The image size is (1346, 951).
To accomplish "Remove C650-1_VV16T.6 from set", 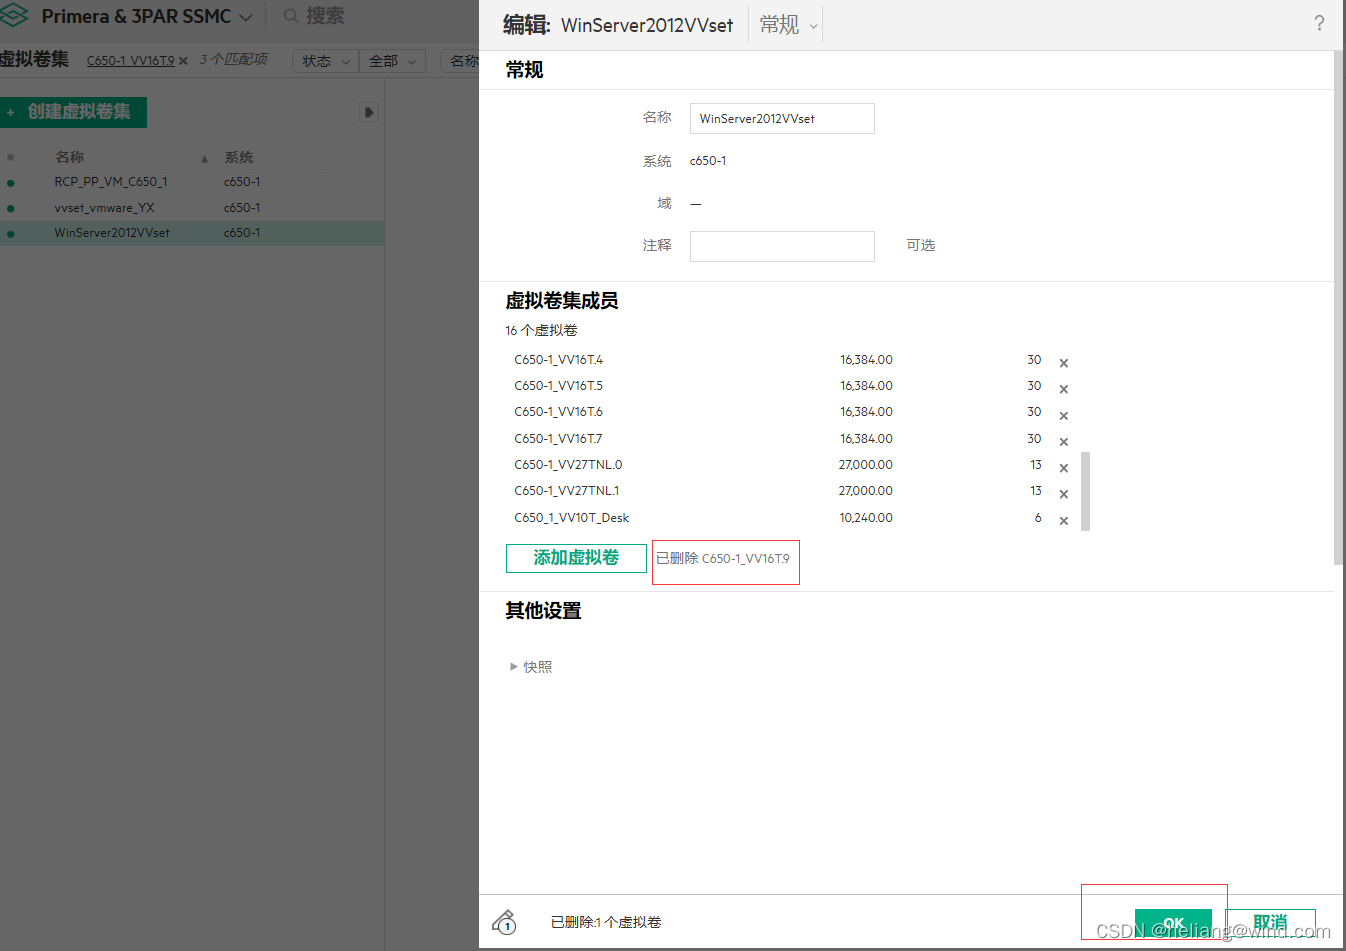I will point(1064,416).
